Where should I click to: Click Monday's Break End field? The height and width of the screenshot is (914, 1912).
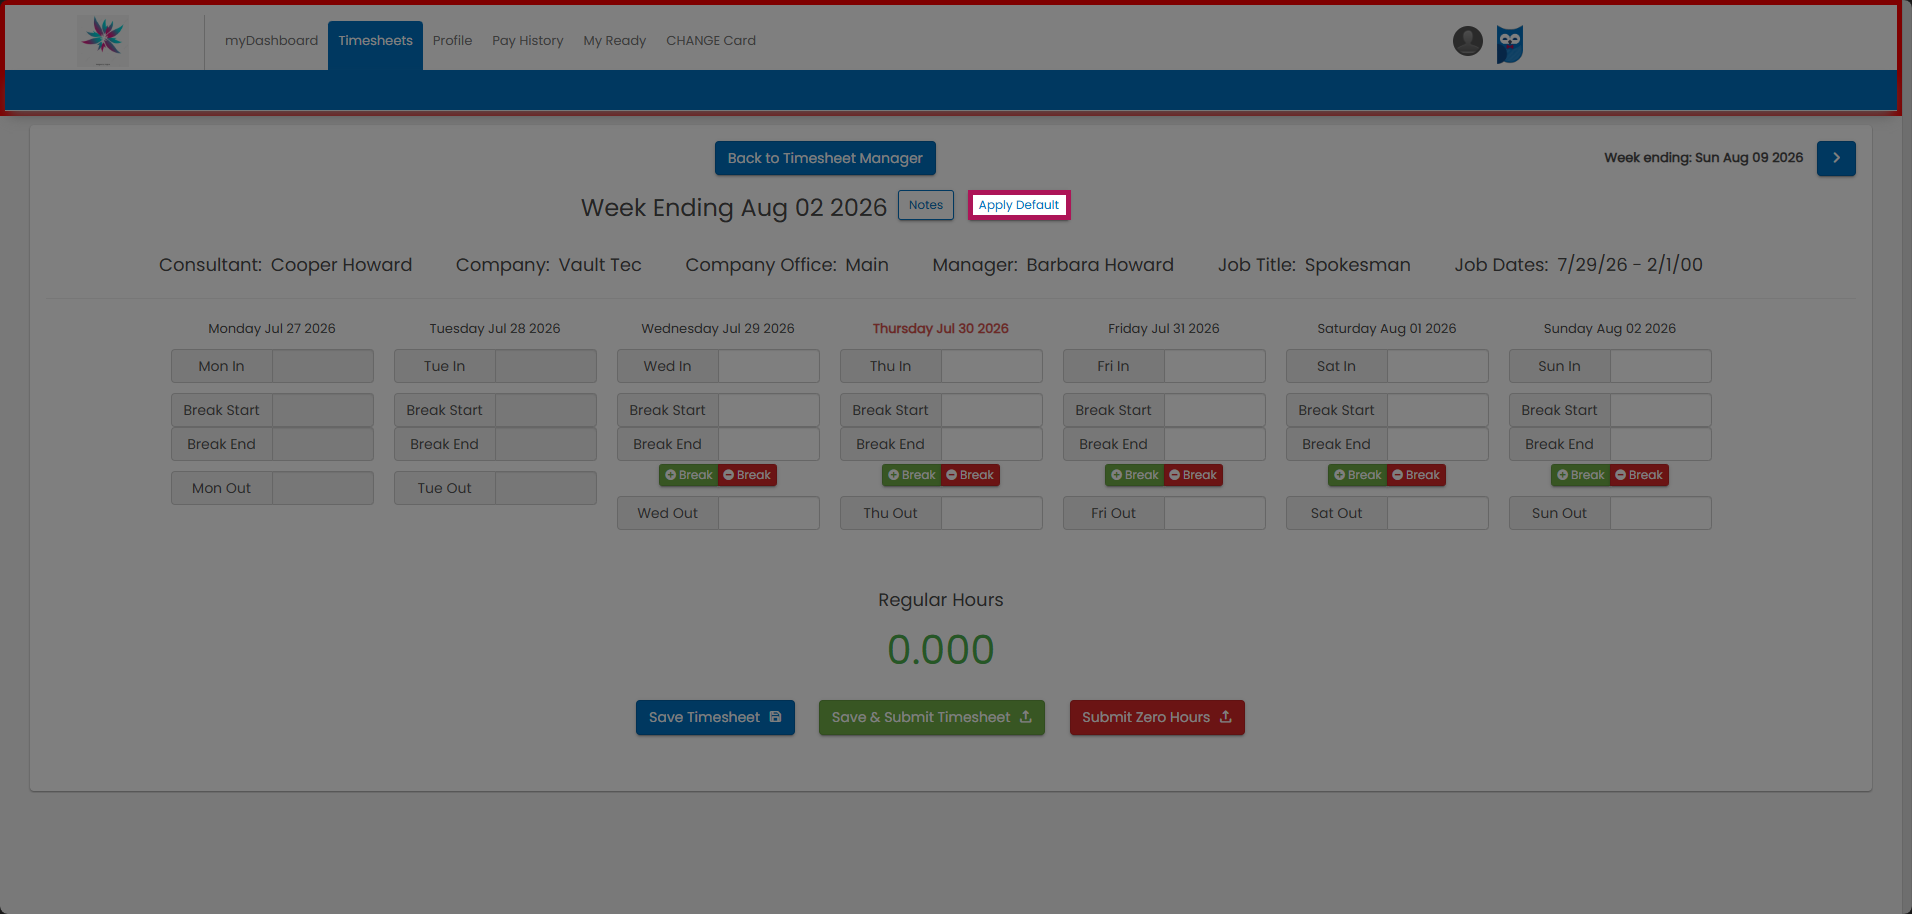coord(323,444)
